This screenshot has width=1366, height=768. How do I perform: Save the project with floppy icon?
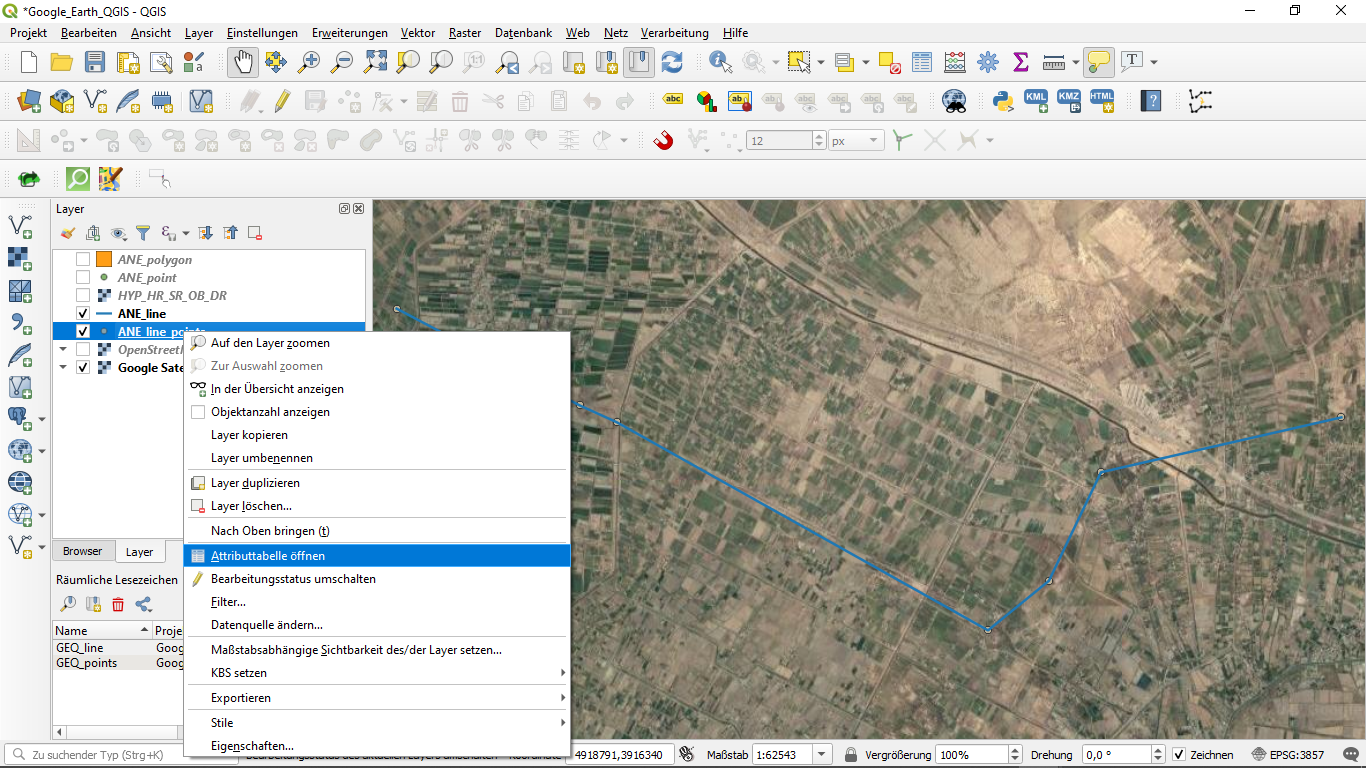(x=95, y=62)
